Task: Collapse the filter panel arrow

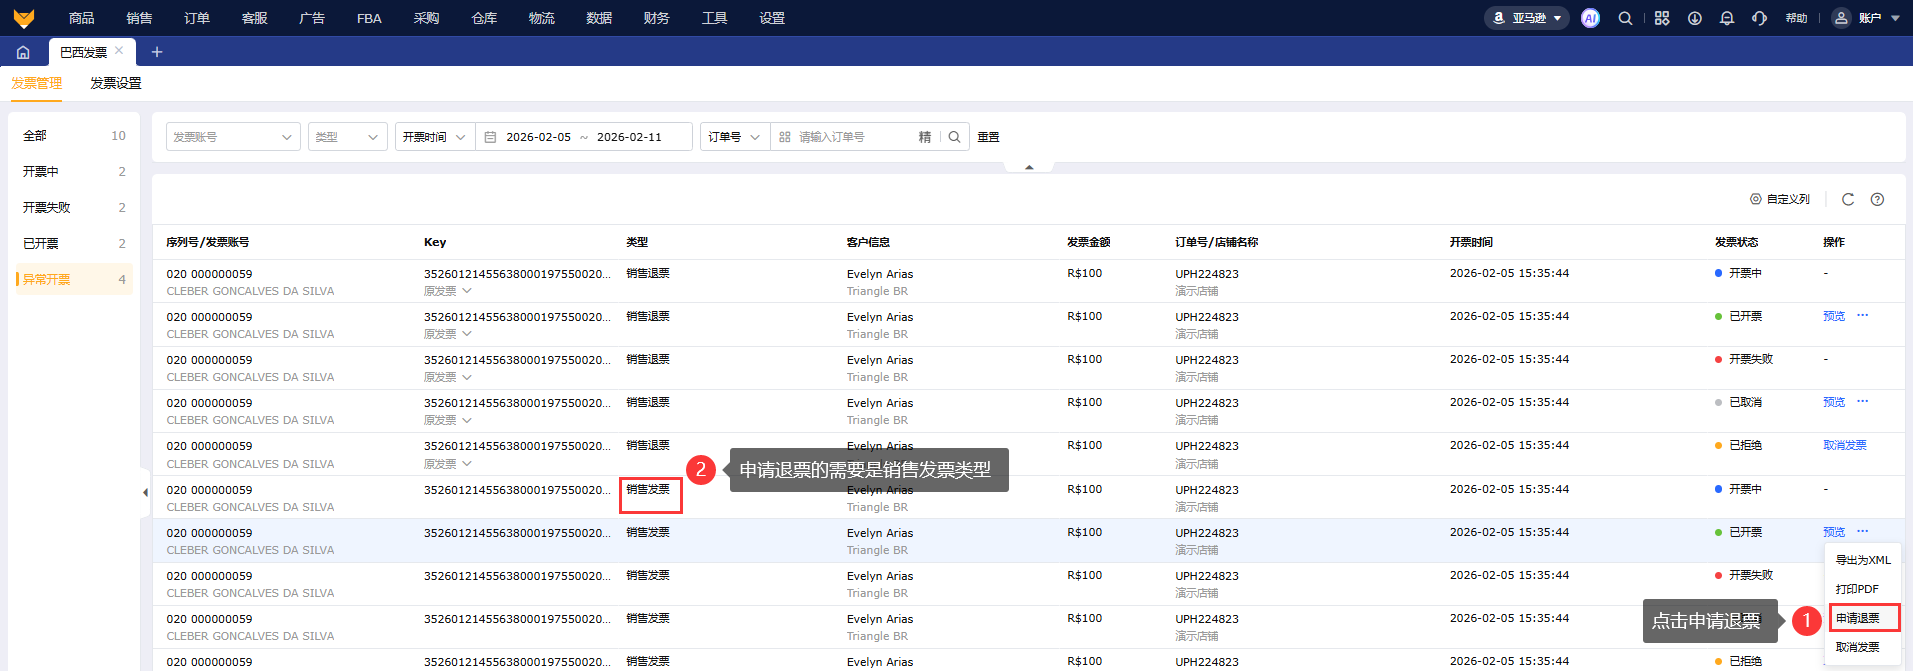Action: click(x=1029, y=167)
